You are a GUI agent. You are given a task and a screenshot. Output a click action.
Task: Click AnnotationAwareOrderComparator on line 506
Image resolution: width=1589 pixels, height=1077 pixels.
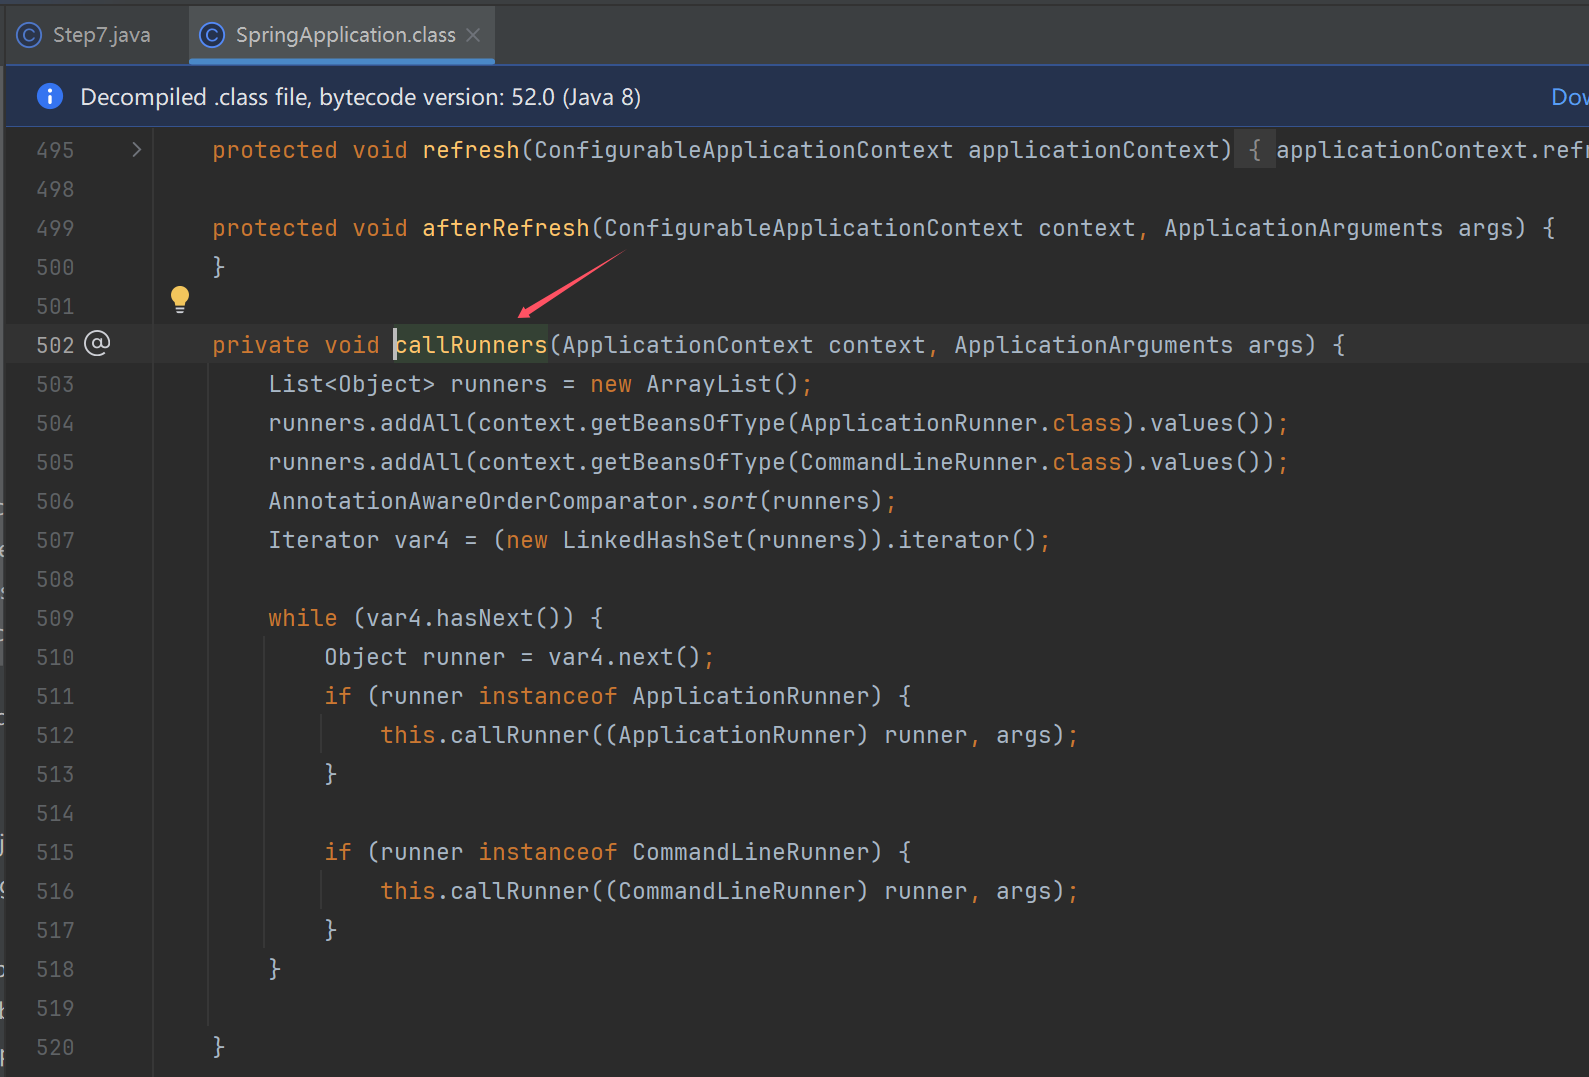point(478,501)
